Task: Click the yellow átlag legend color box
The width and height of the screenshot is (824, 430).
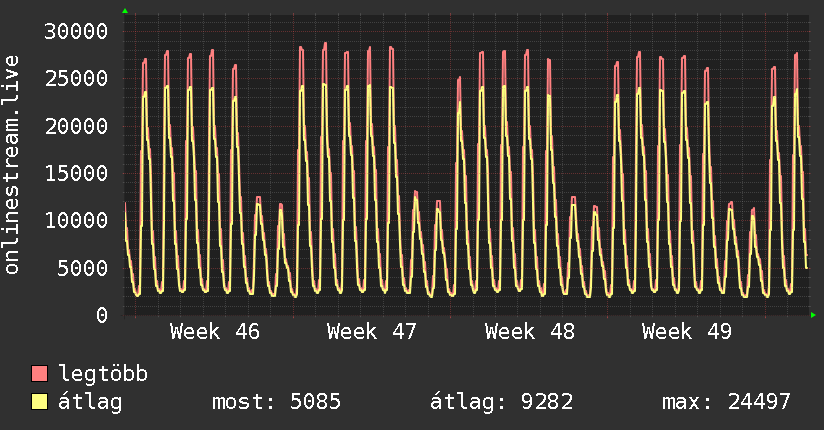Action: 40,402
